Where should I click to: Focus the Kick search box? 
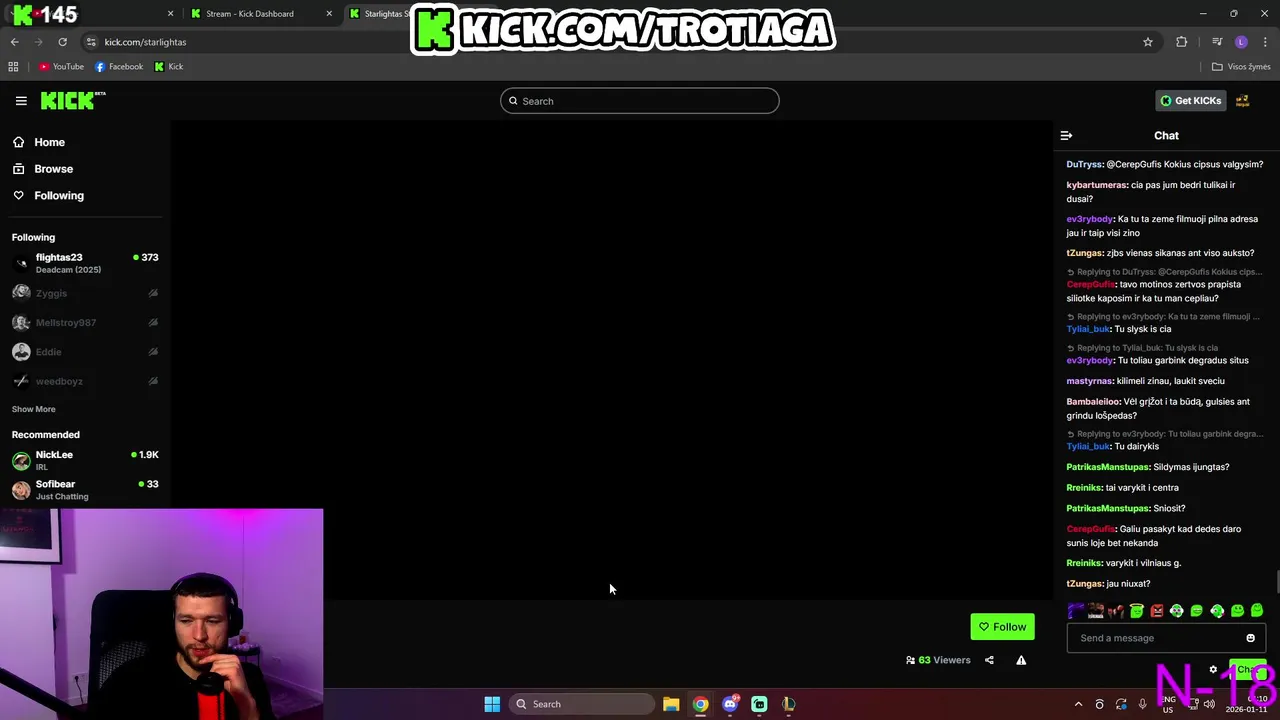tap(639, 101)
